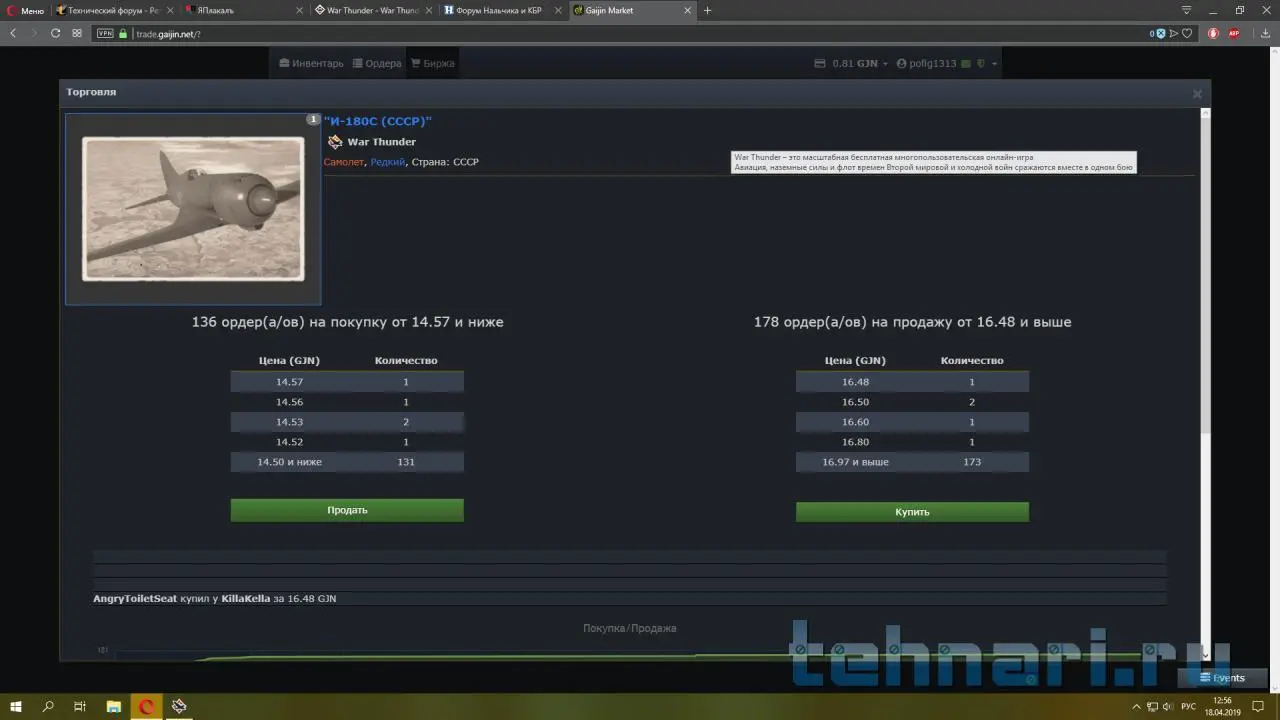Open the Speed Dial grid
The image size is (1280, 720).
click(77, 33)
